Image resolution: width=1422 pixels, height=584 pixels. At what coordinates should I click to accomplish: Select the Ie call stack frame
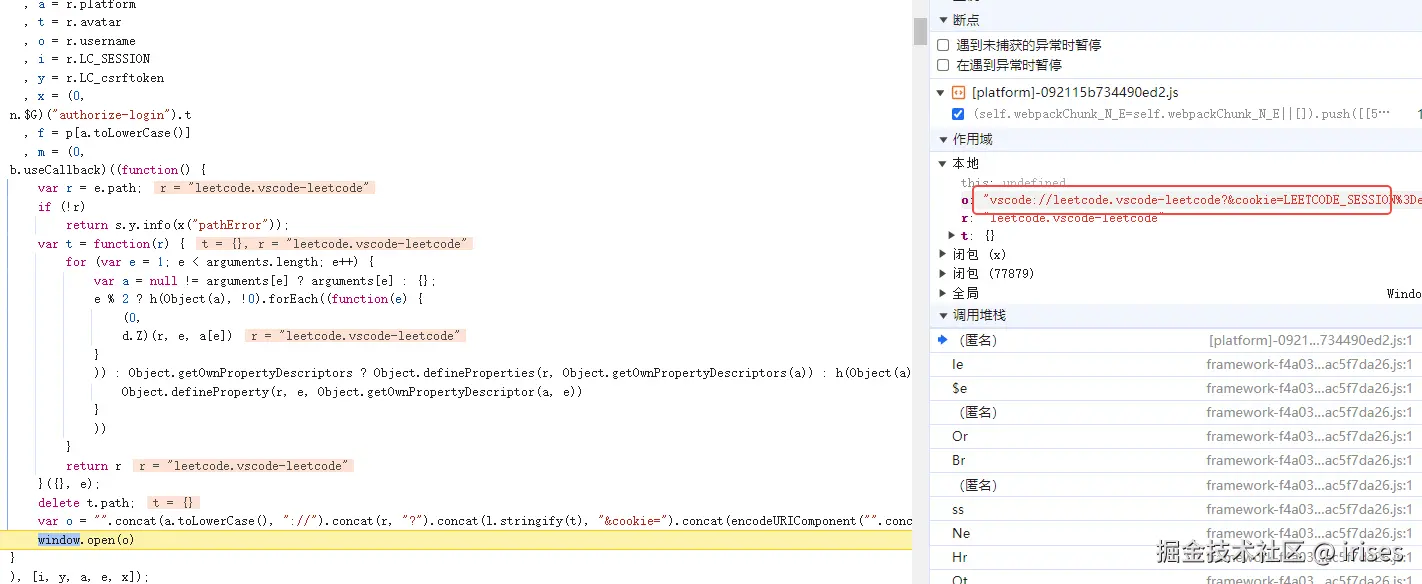click(1176, 364)
